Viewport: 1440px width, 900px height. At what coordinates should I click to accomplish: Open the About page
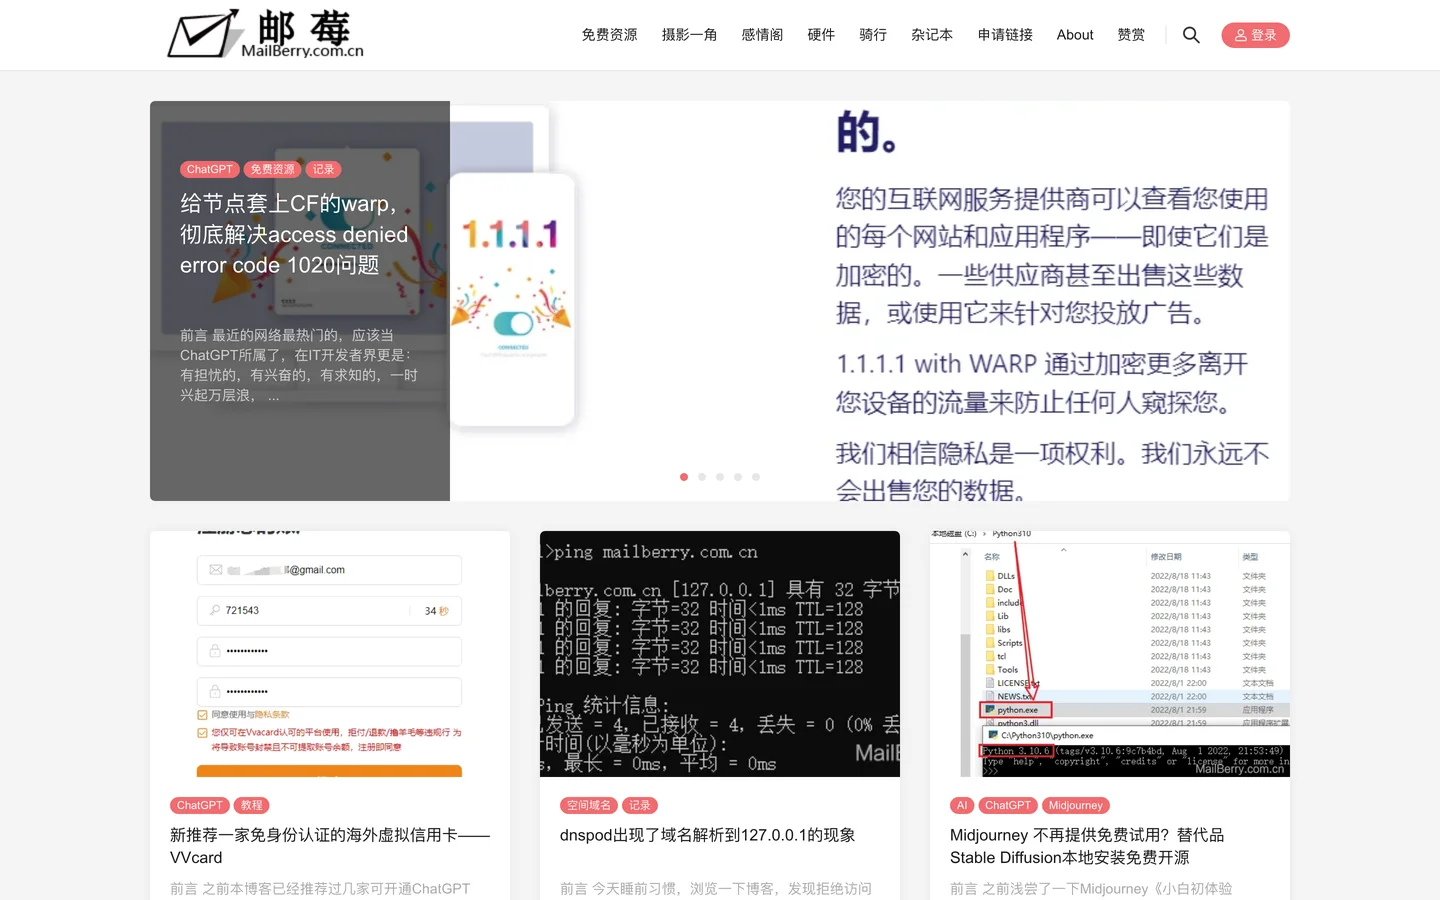(x=1075, y=35)
